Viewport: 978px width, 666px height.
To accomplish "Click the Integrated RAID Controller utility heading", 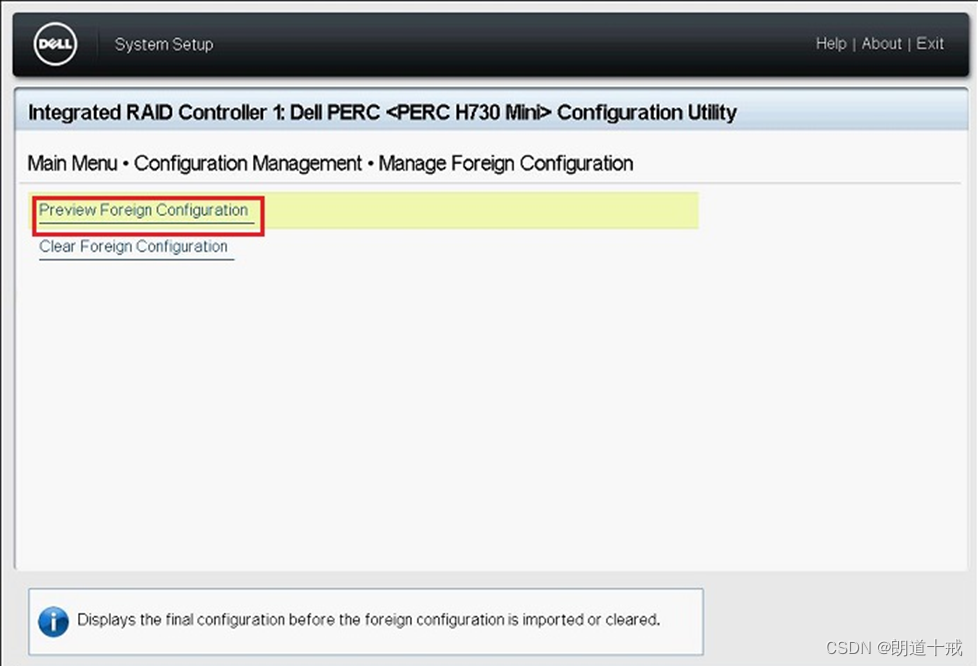I will 382,112.
